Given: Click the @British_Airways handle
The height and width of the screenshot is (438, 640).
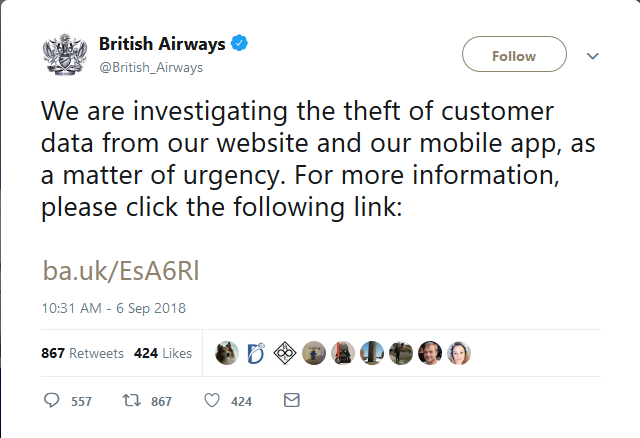Looking at the screenshot, I should [x=151, y=67].
